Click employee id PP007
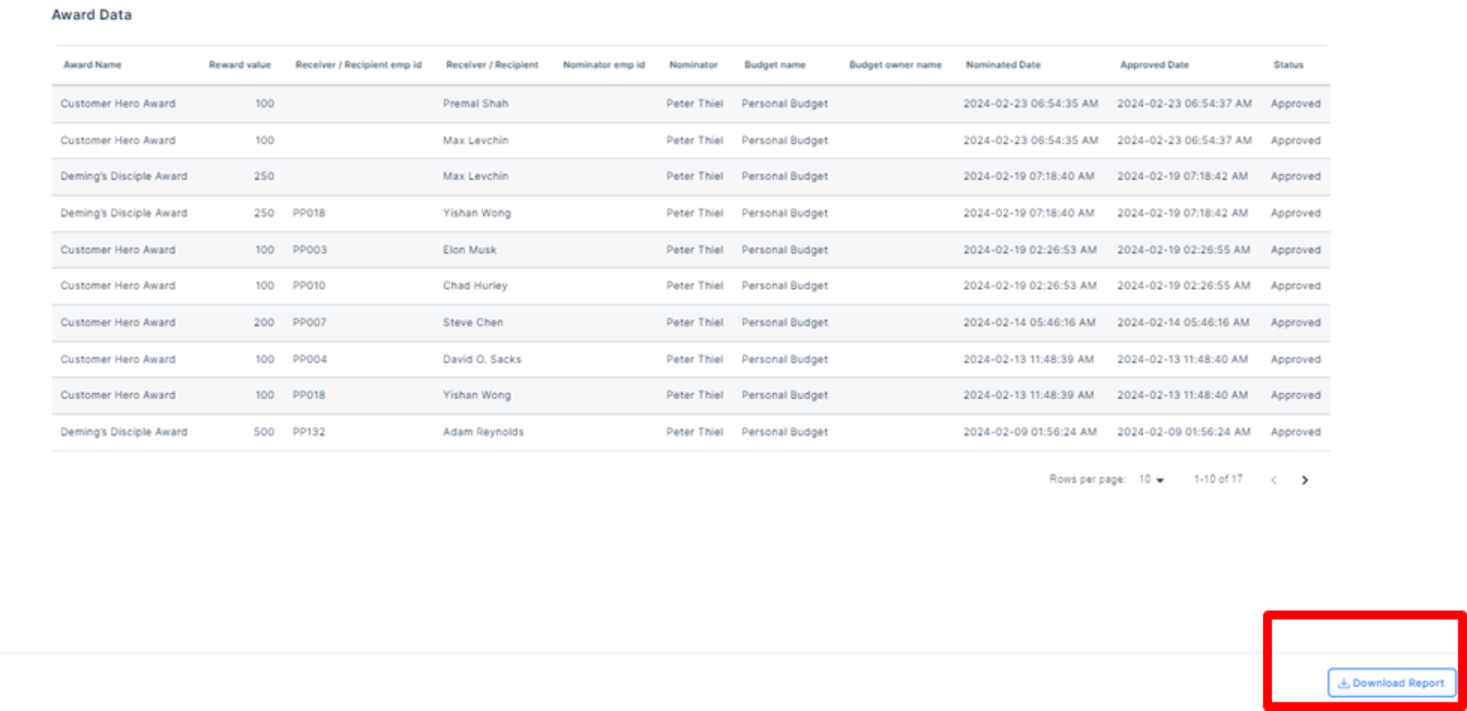The height and width of the screenshot is (711, 1467). pos(309,323)
